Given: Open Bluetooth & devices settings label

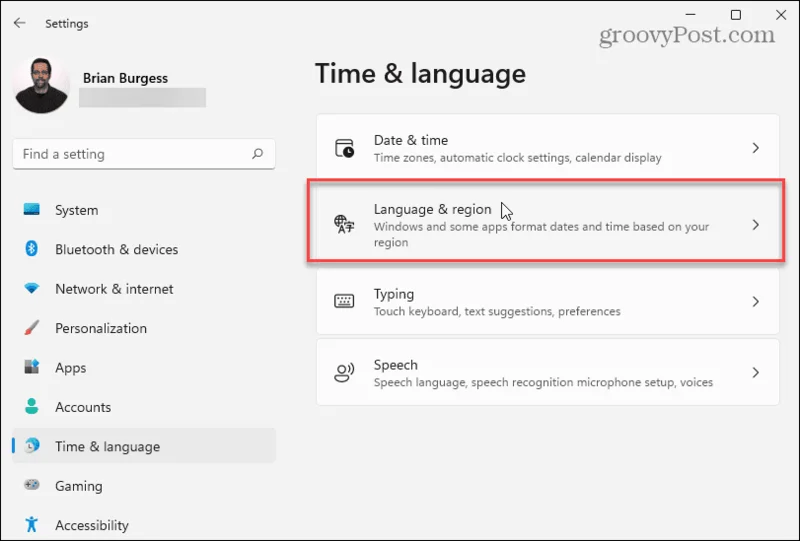Looking at the screenshot, I should coord(116,250).
